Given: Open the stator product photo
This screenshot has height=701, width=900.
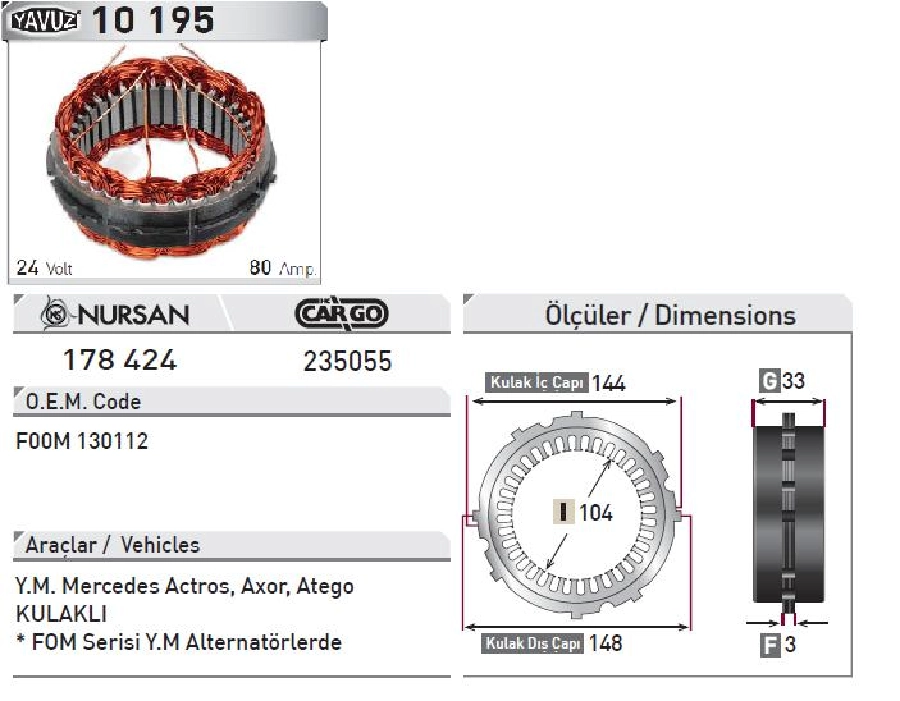Looking at the screenshot, I should (x=164, y=152).
